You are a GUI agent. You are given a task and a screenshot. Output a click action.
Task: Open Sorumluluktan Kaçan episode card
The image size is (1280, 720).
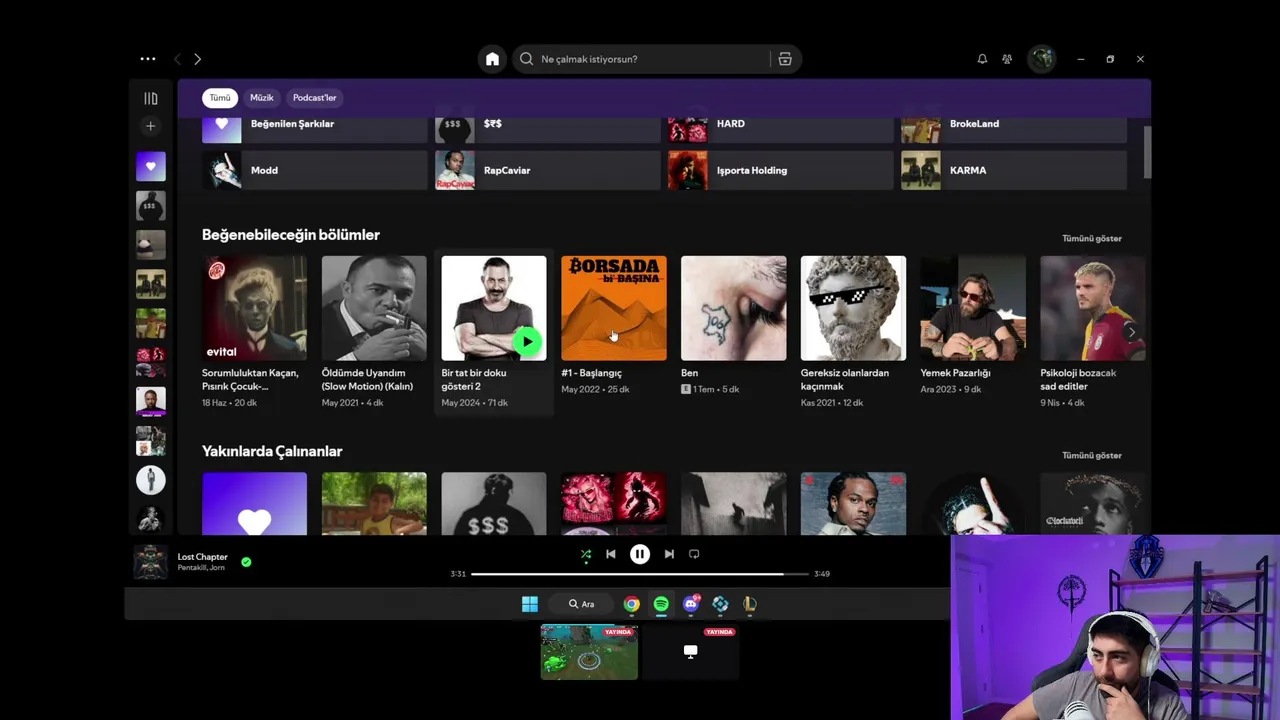(x=254, y=332)
